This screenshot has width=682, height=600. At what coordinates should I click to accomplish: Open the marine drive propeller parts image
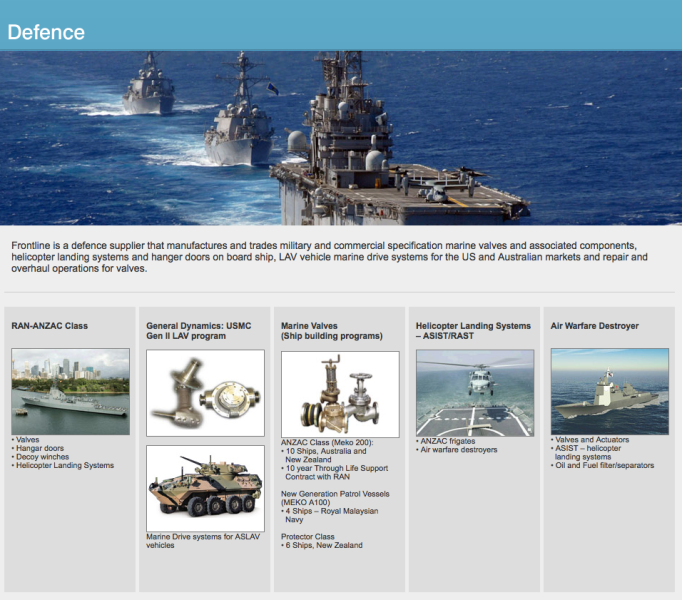click(x=205, y=392)
